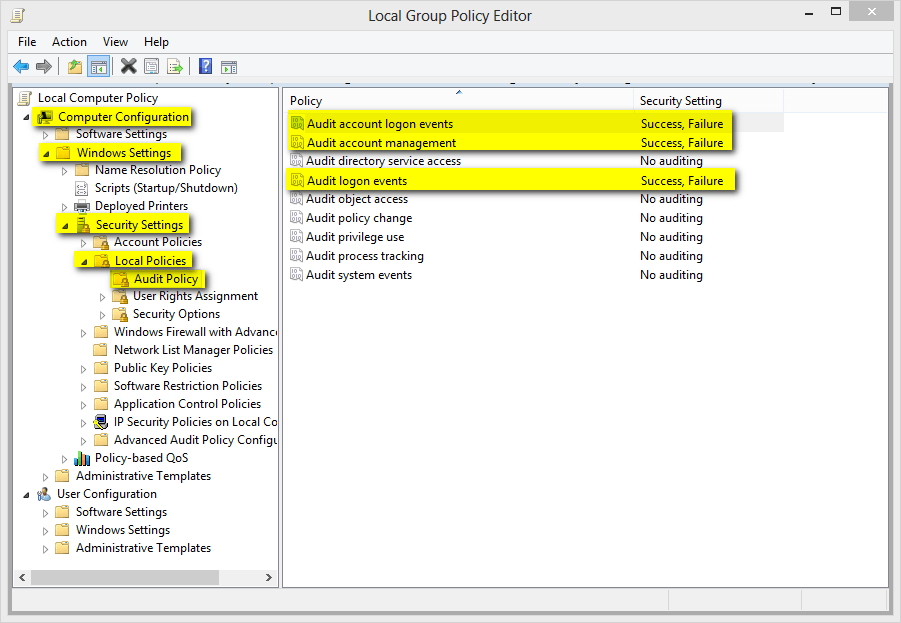Click the tree pane horizontal scrollbar right arrow
The width and height of the screenshot is (901, 623).
click(x=269, y=578)
